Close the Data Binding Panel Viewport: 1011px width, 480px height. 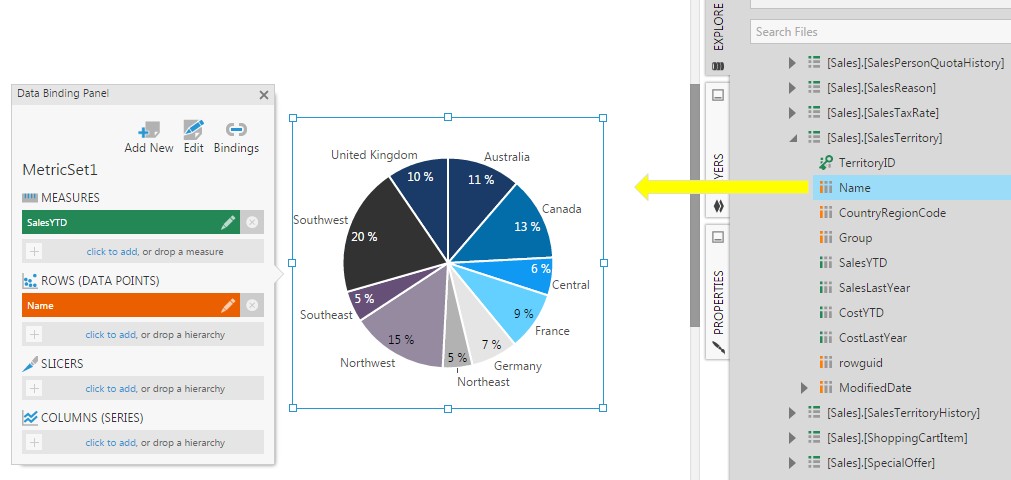click(264, 95)
